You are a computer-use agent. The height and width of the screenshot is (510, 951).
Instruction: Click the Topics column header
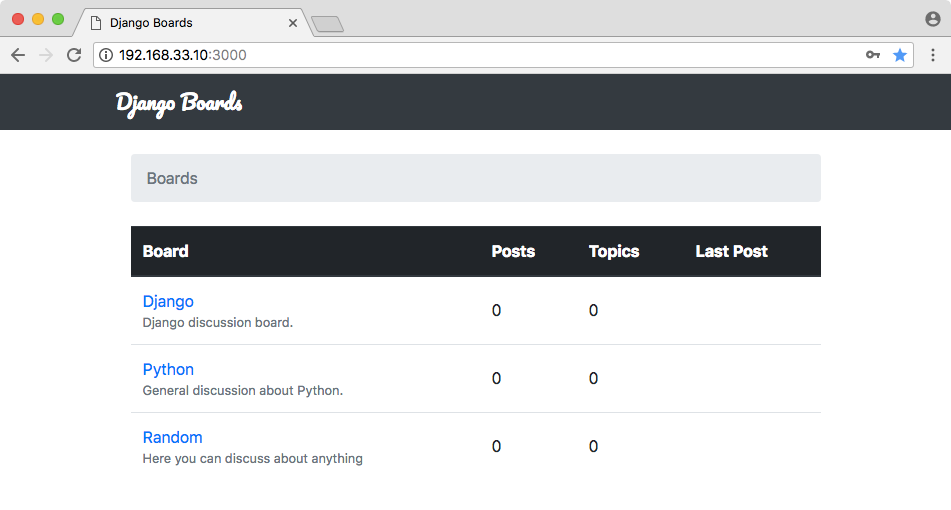(614, 251)
